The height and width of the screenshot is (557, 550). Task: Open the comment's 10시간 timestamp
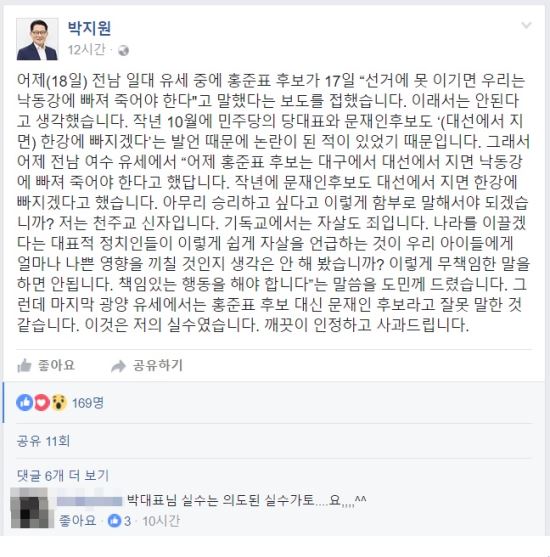coord(161,521)
